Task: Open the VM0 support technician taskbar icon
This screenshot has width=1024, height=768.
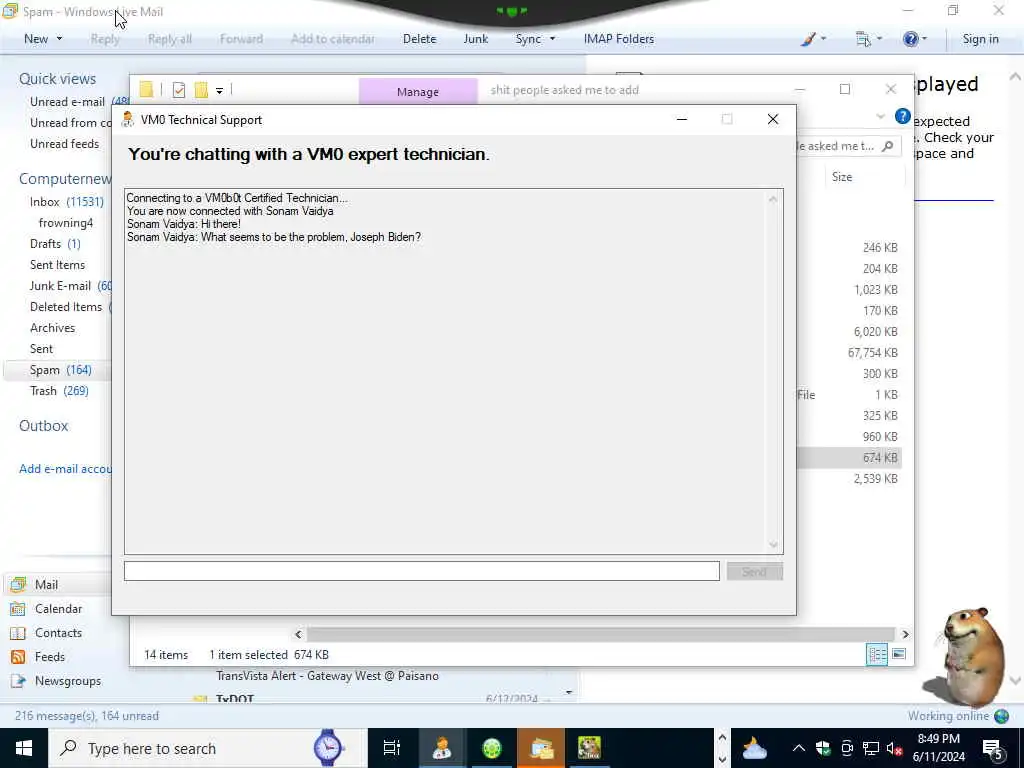Action: coord(441,748)
